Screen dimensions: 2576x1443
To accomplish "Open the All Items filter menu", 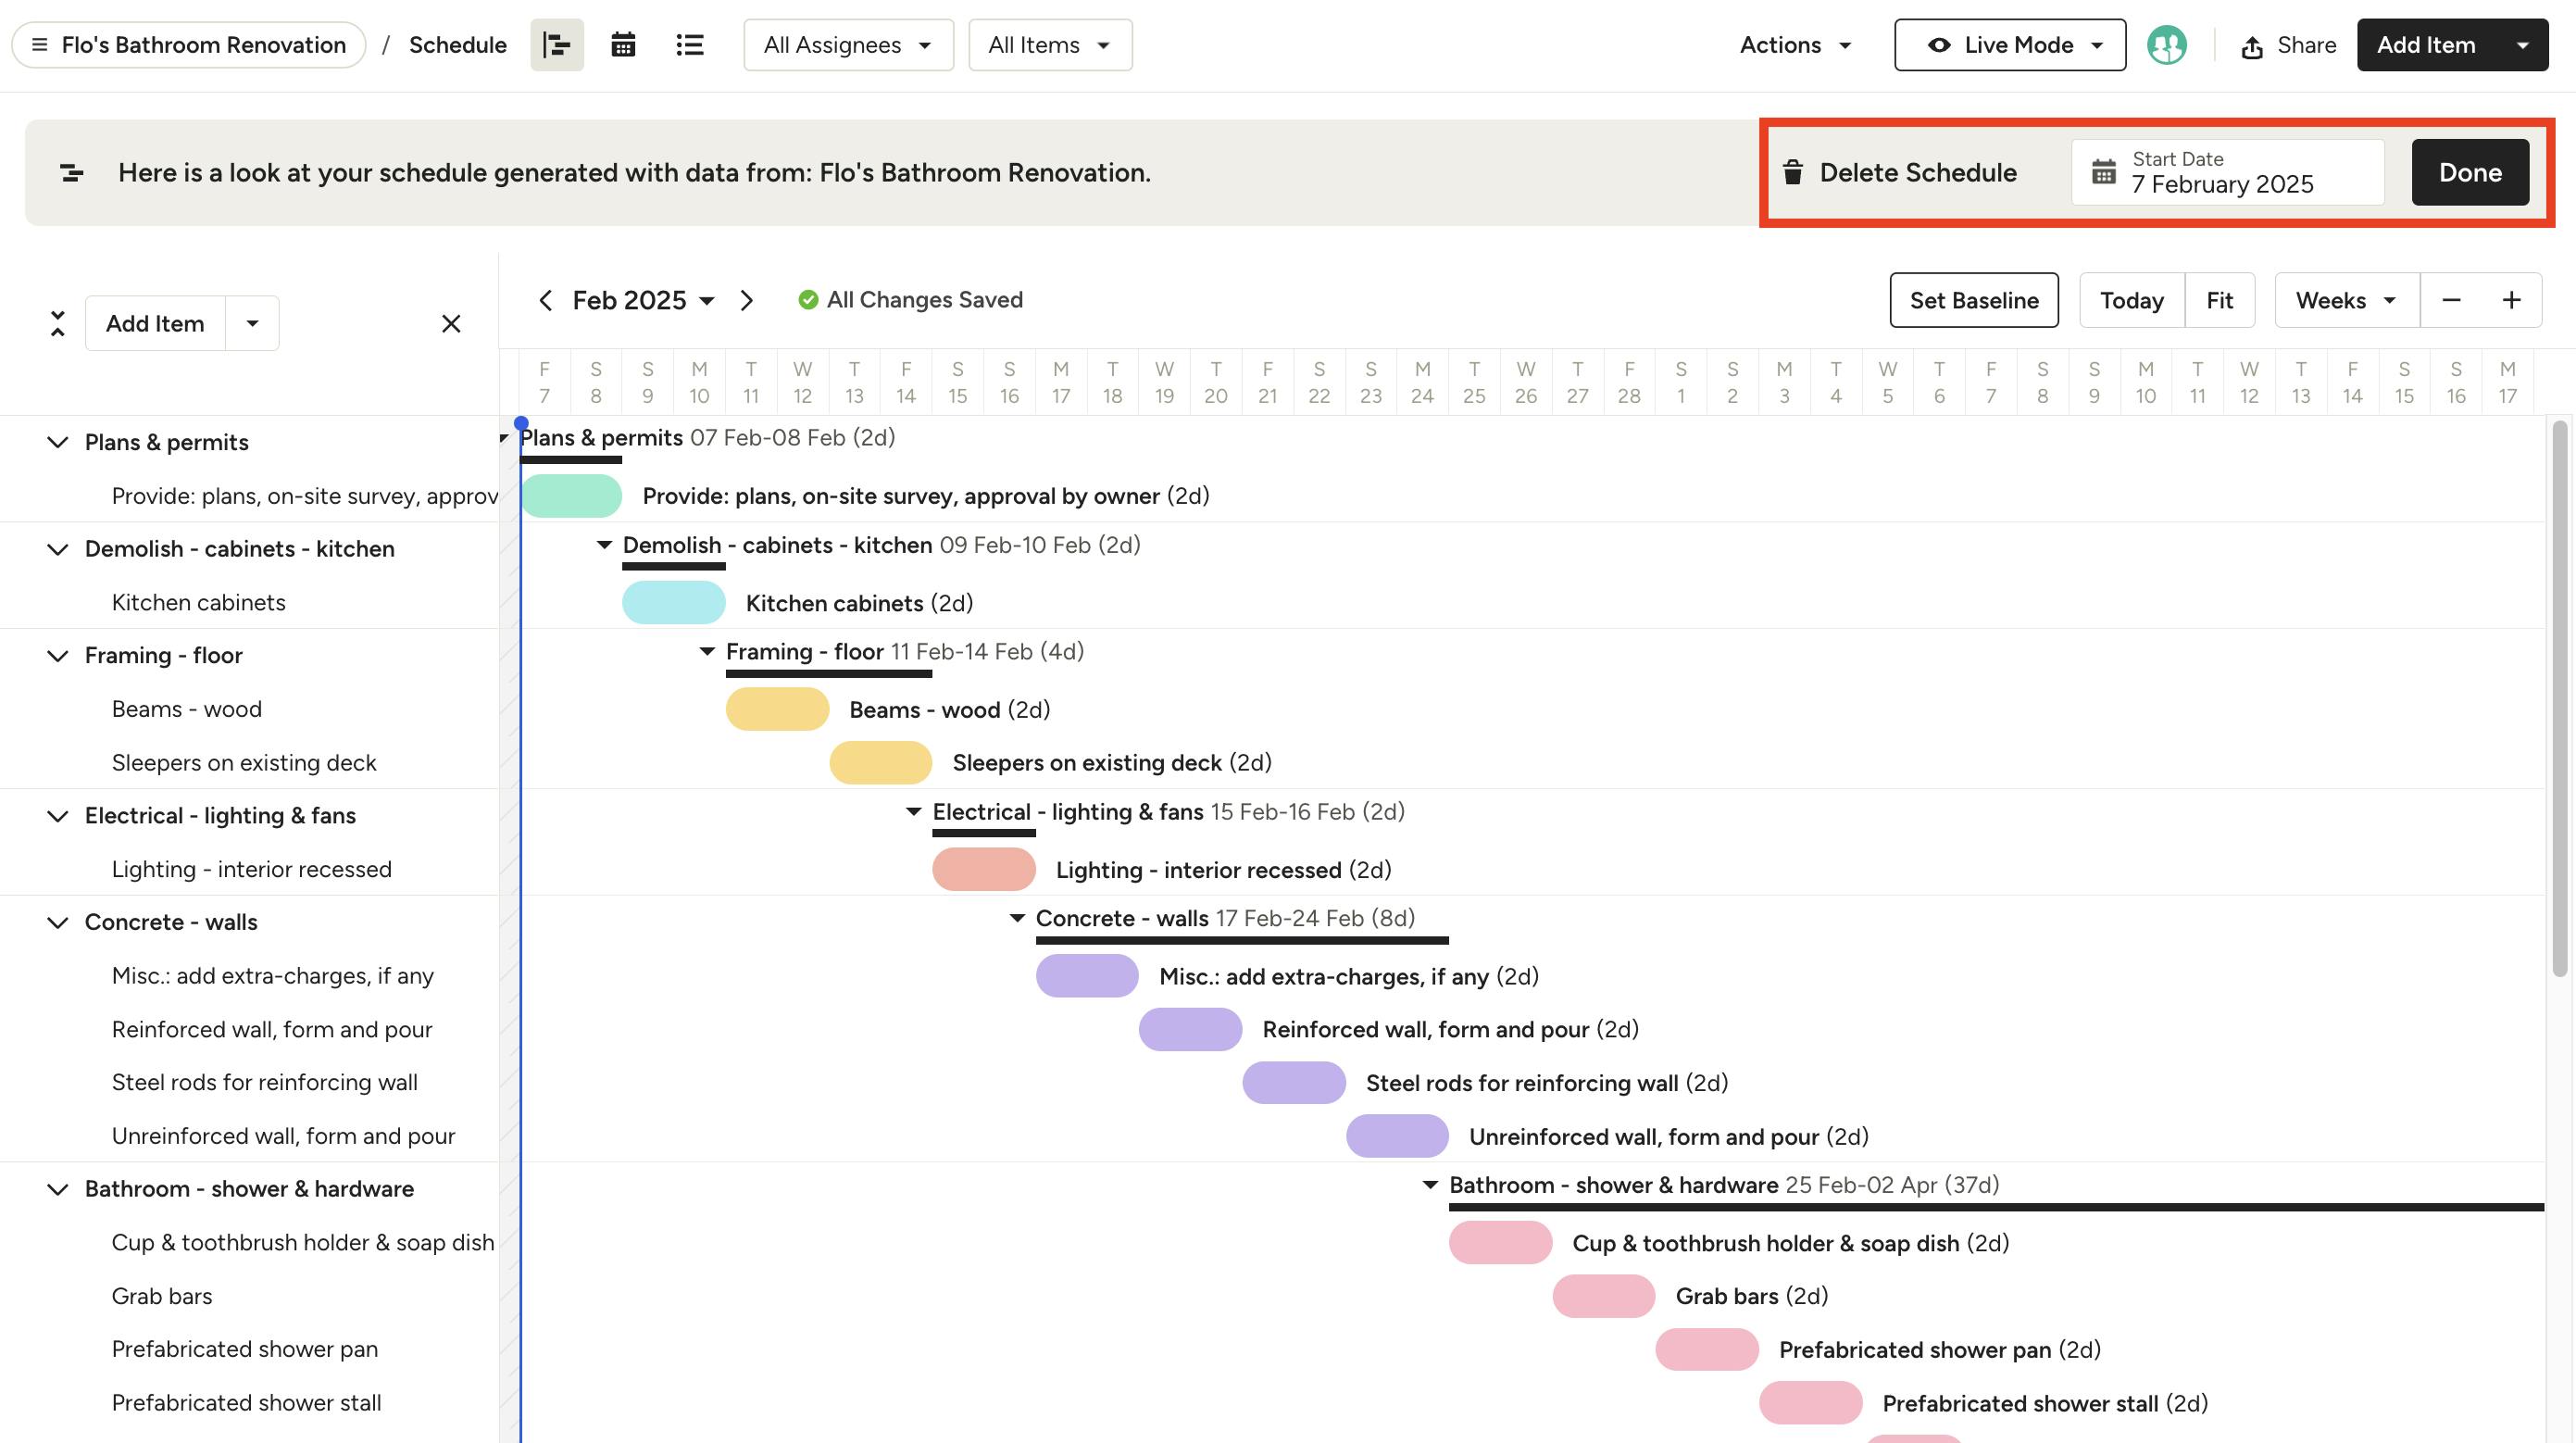I will pyautogui.click(x=1049, y=44).
